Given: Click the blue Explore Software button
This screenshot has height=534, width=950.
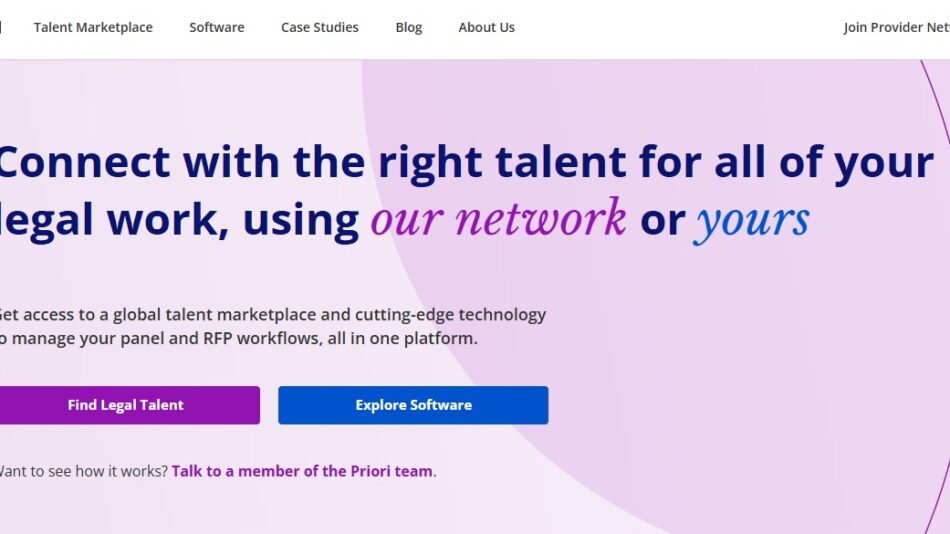Looking at the screenshot, I should (x=413, y=405).
